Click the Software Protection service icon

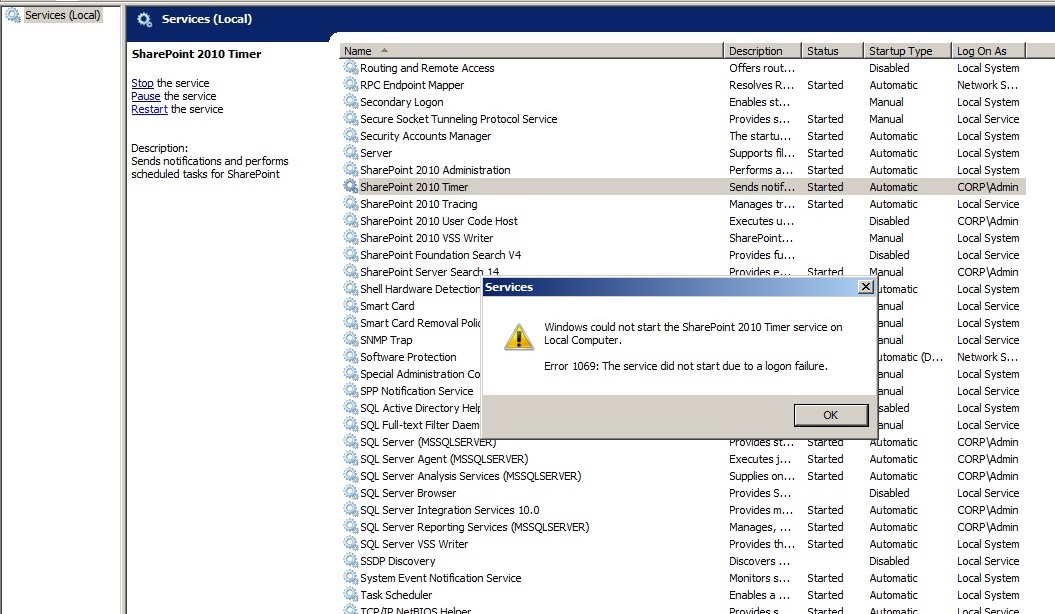[350, 356]
